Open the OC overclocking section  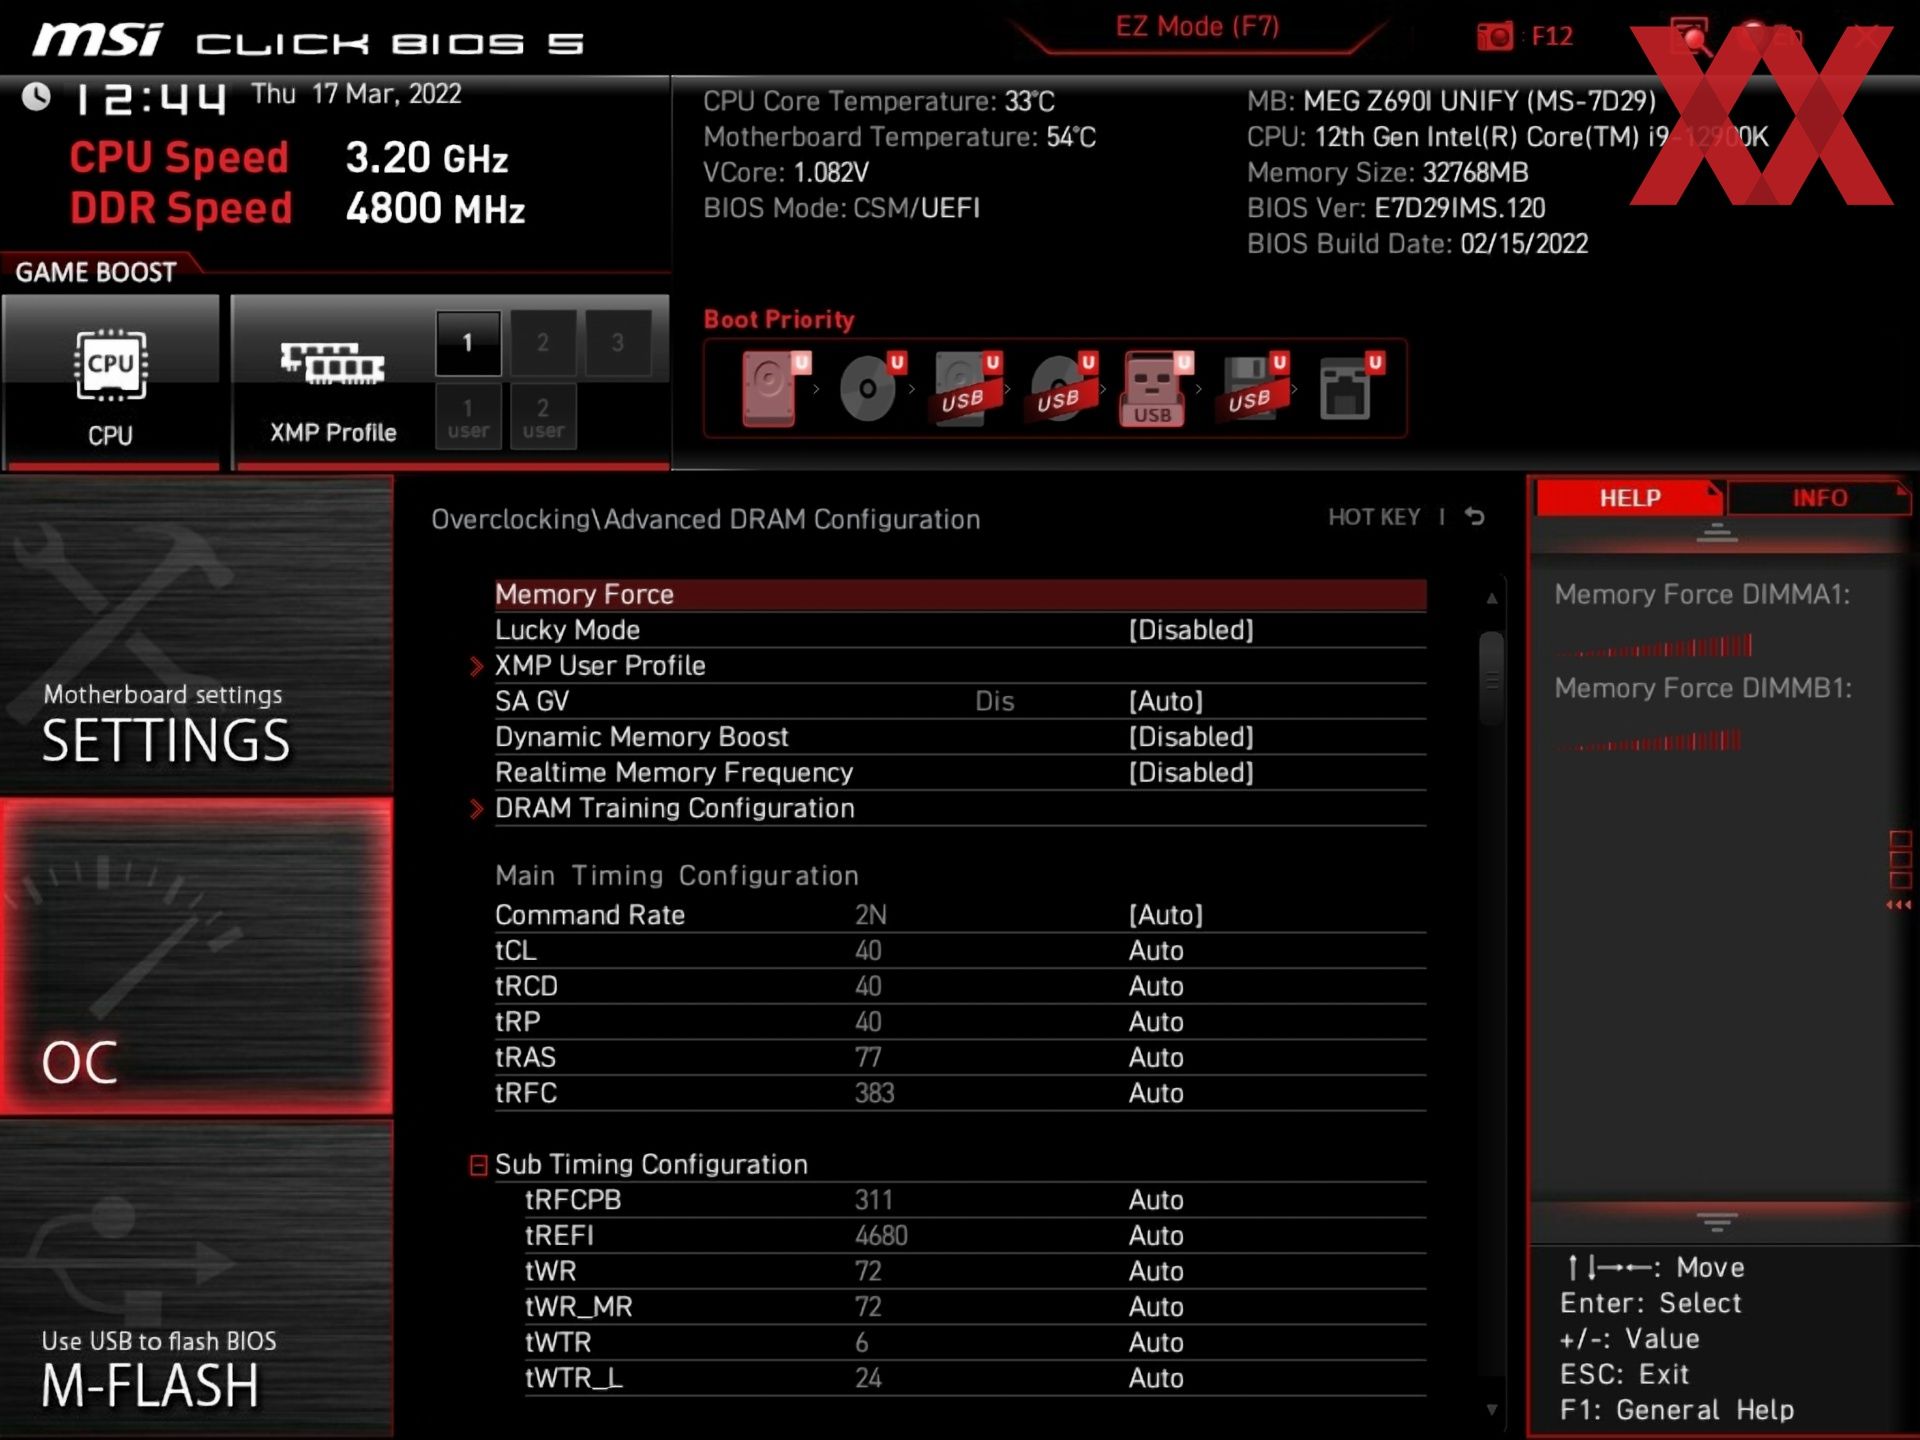tap(196, 956)
